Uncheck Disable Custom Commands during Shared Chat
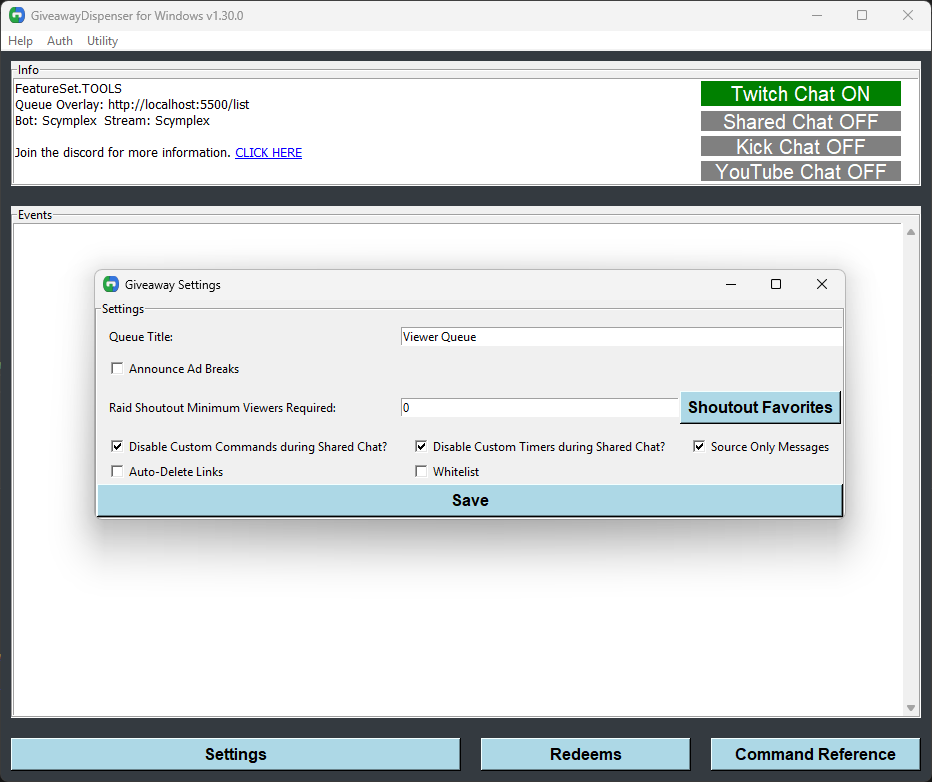932x782 pixels. click(117, 446)
